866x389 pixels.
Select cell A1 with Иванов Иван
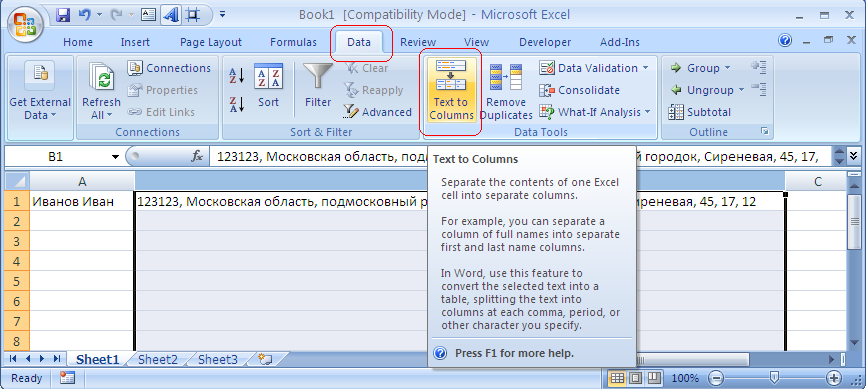point(82,202)
